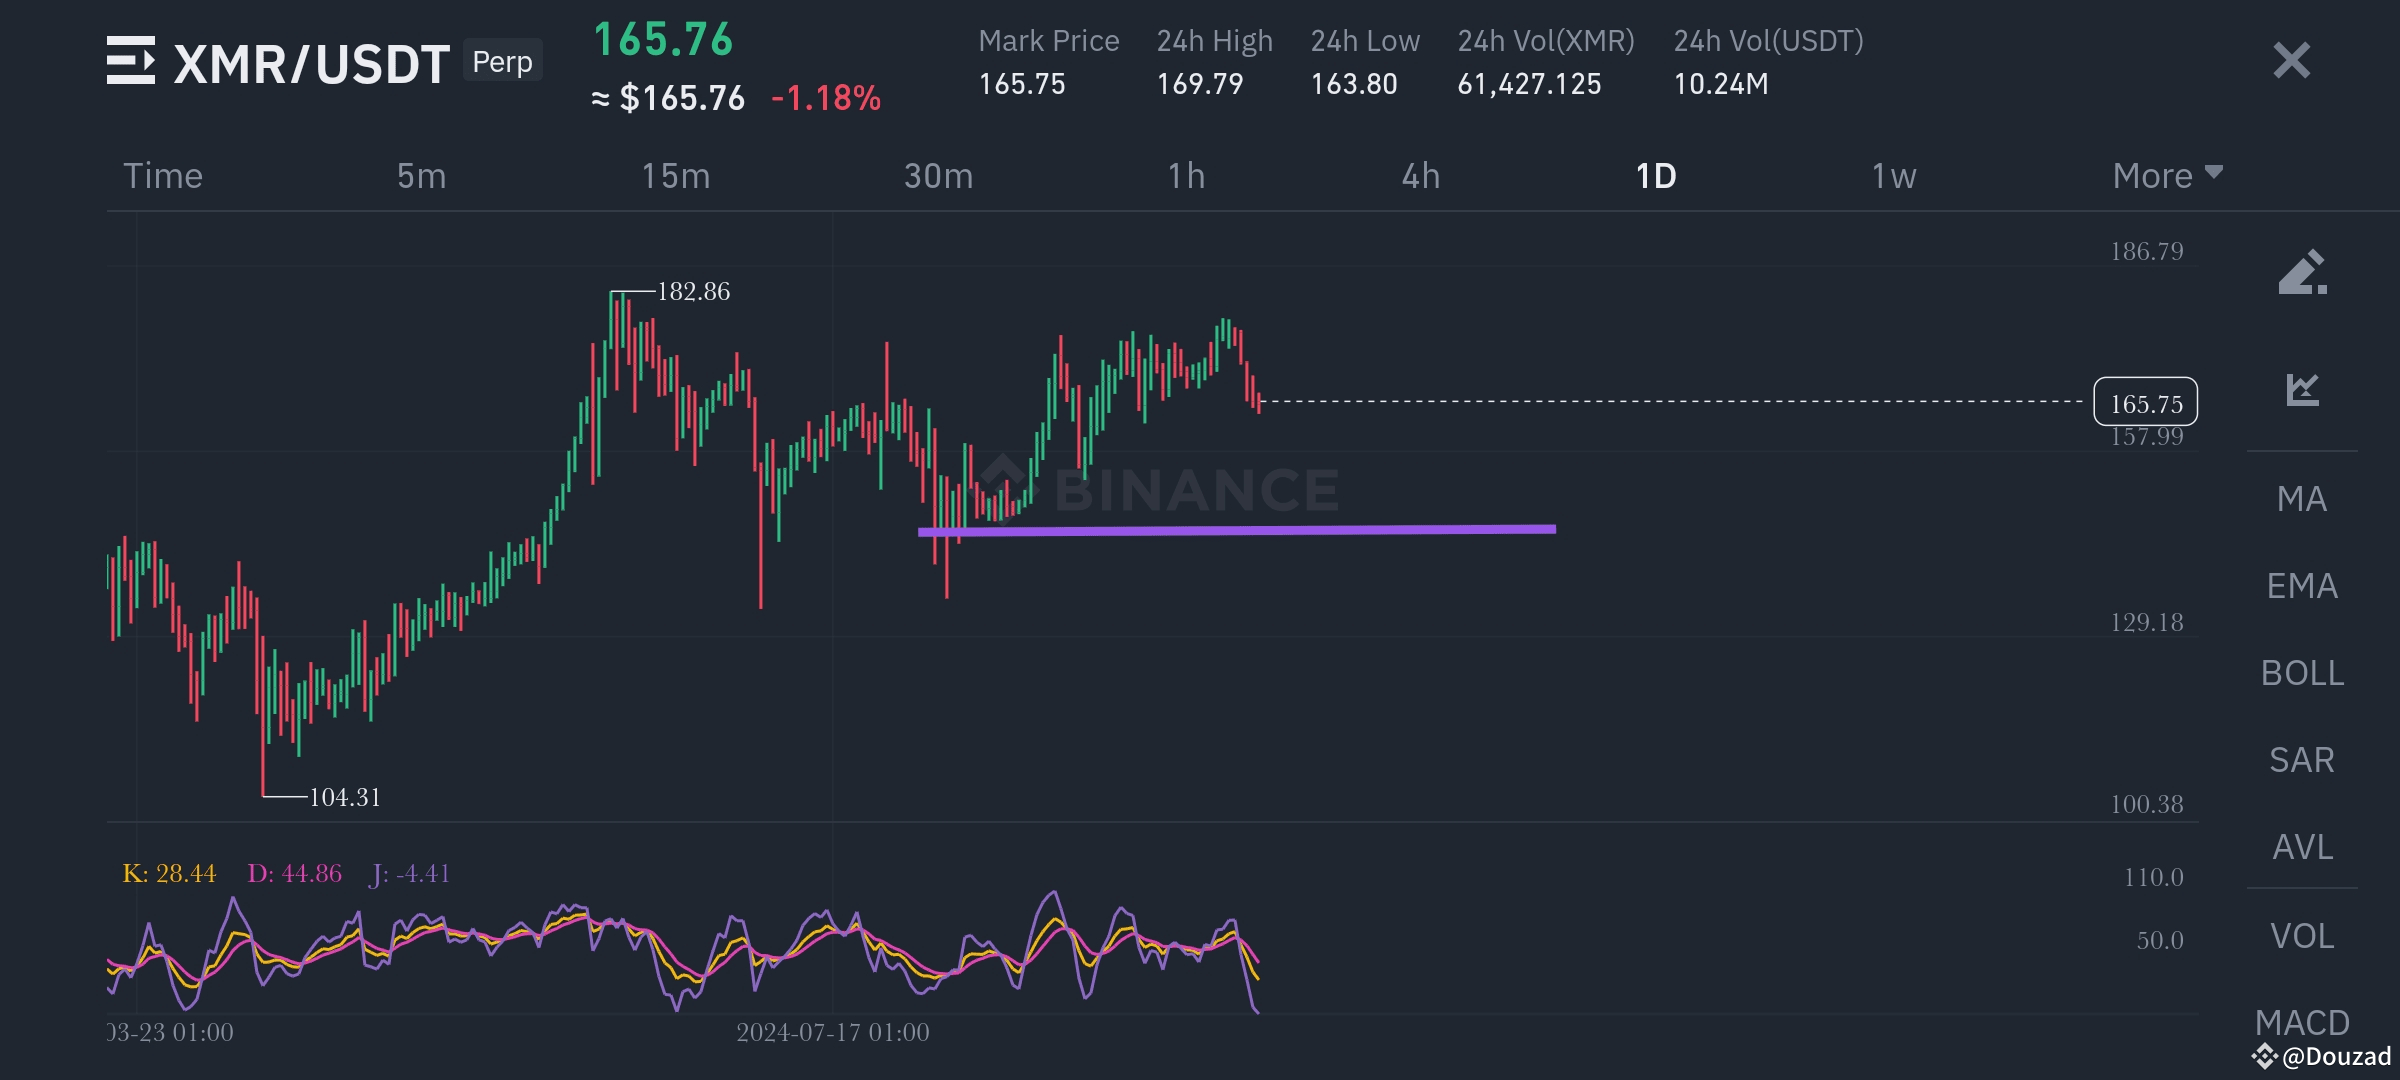Viewport: 2400px width, 1080px height.
Task: Select the Time line chart tab
Action: (x=163, y=176)
